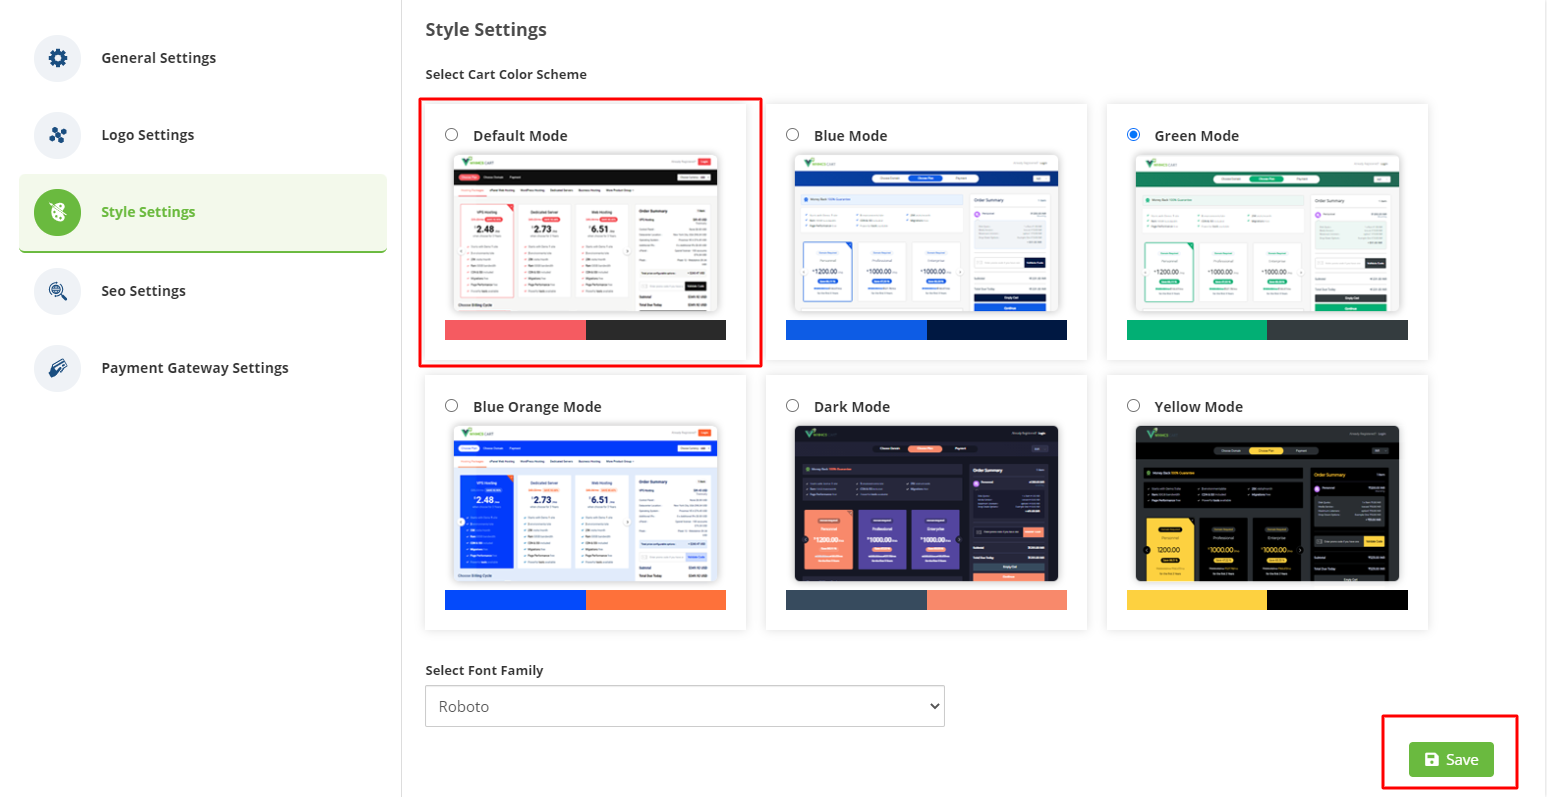Click the Logo Settings icon
1547x797 pixels.
(x=58, y=135)
